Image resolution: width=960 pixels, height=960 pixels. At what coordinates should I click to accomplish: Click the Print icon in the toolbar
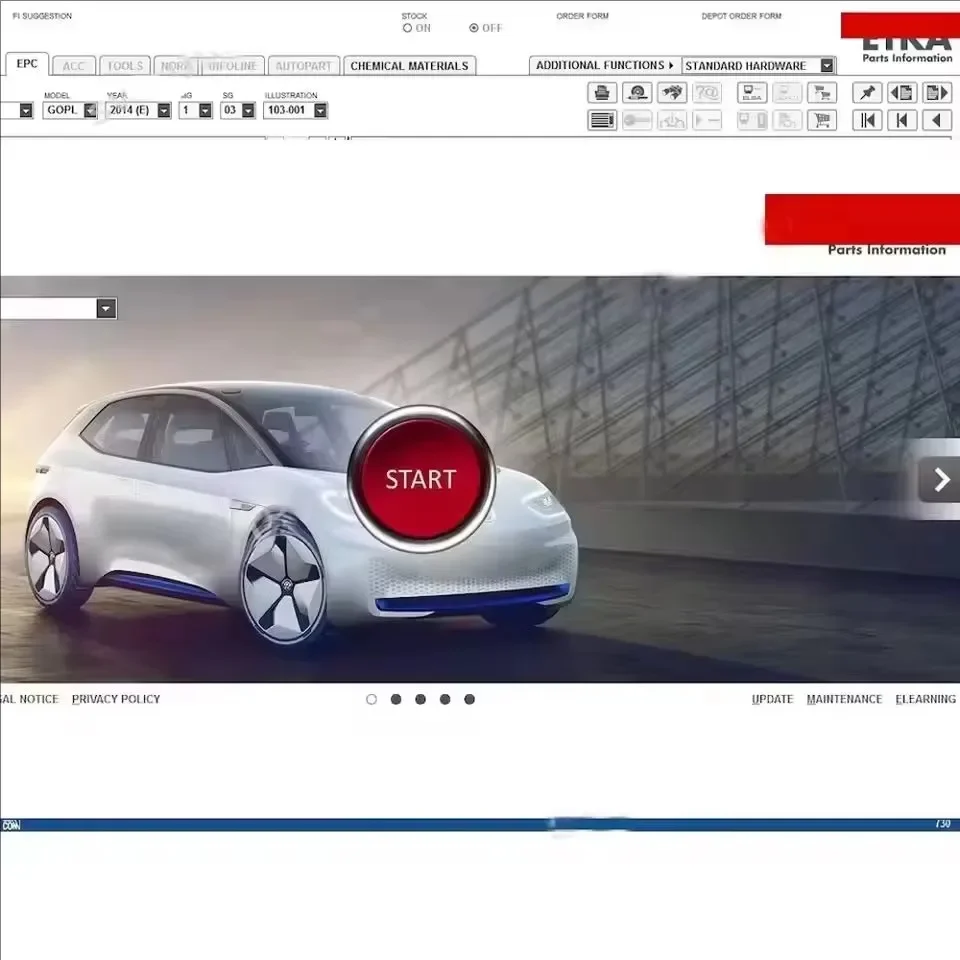(601, 93)
